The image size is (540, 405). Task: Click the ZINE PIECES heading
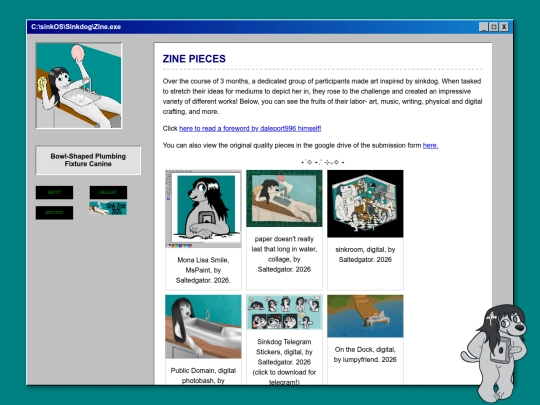click(x=194, y=59)
